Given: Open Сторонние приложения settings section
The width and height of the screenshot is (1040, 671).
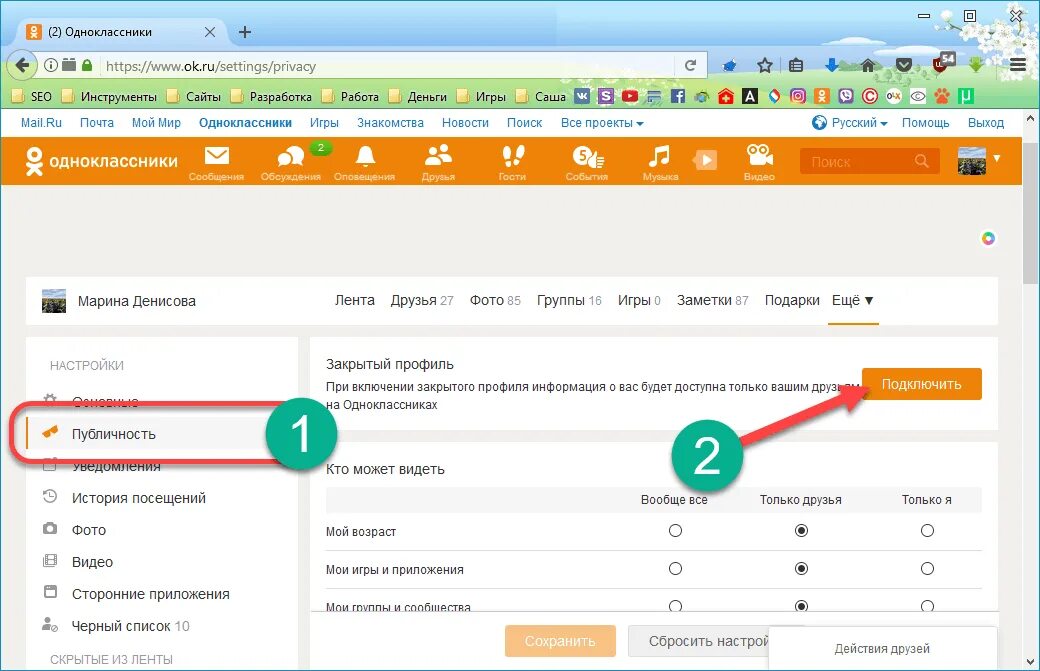Looking at the screenshot, I should (151, 594).
